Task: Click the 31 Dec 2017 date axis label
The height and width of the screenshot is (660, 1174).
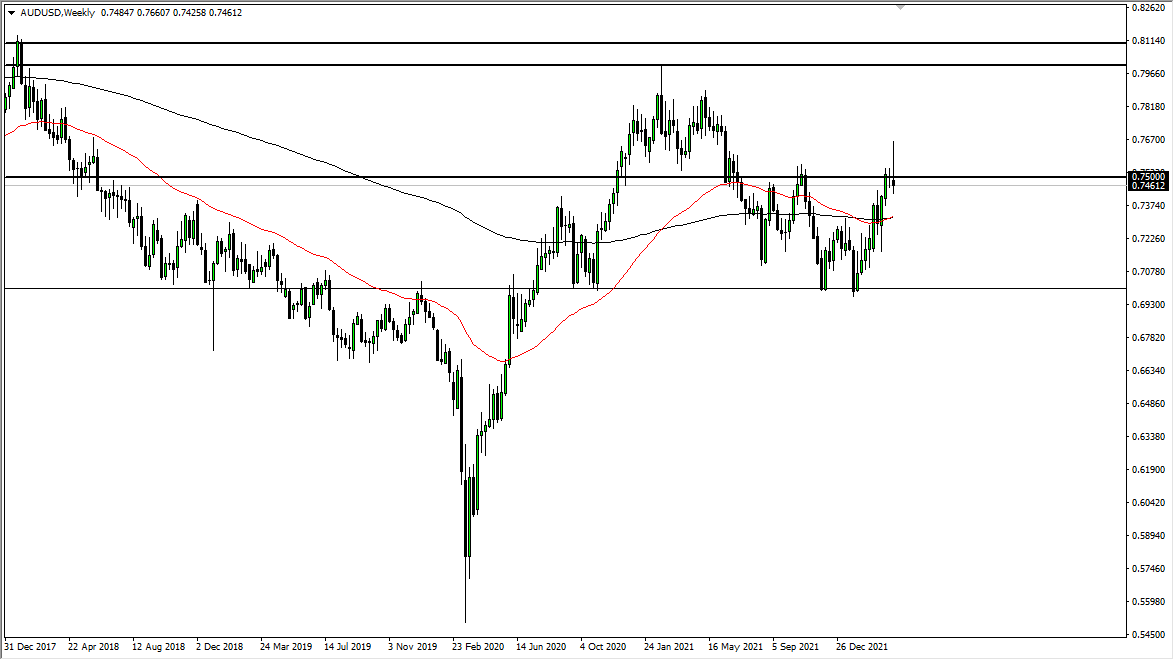Action: click(30, 646)
